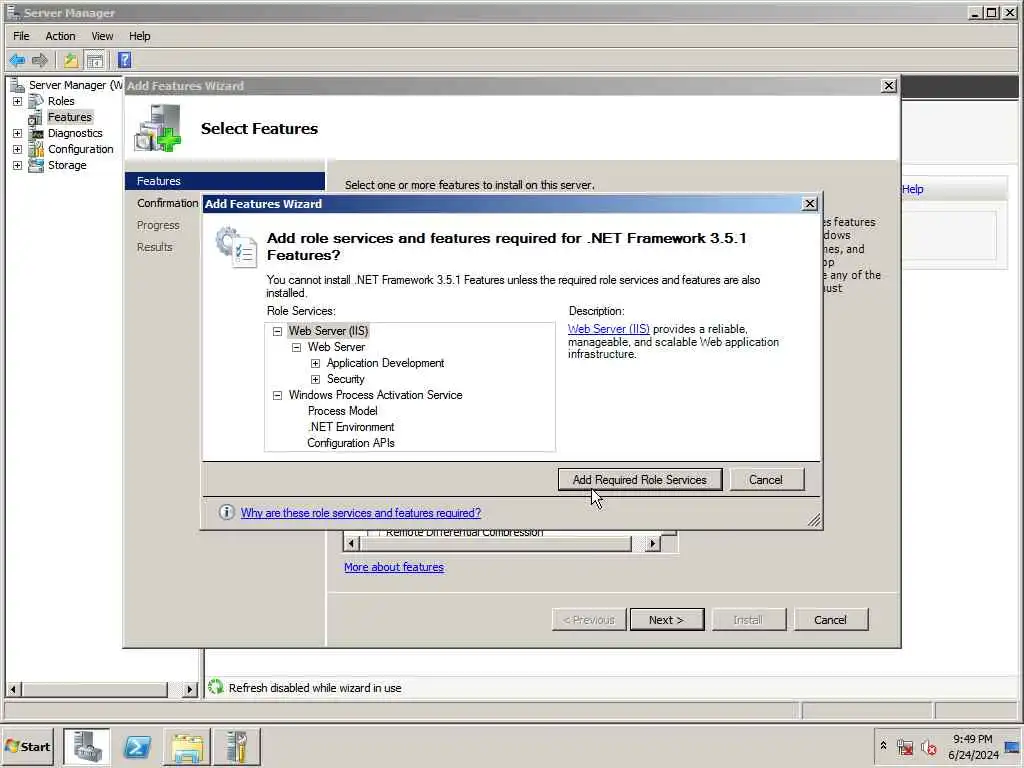Click the Up one level folder icon
This screenshot has height=768, width=1024.
pos(71,61)
